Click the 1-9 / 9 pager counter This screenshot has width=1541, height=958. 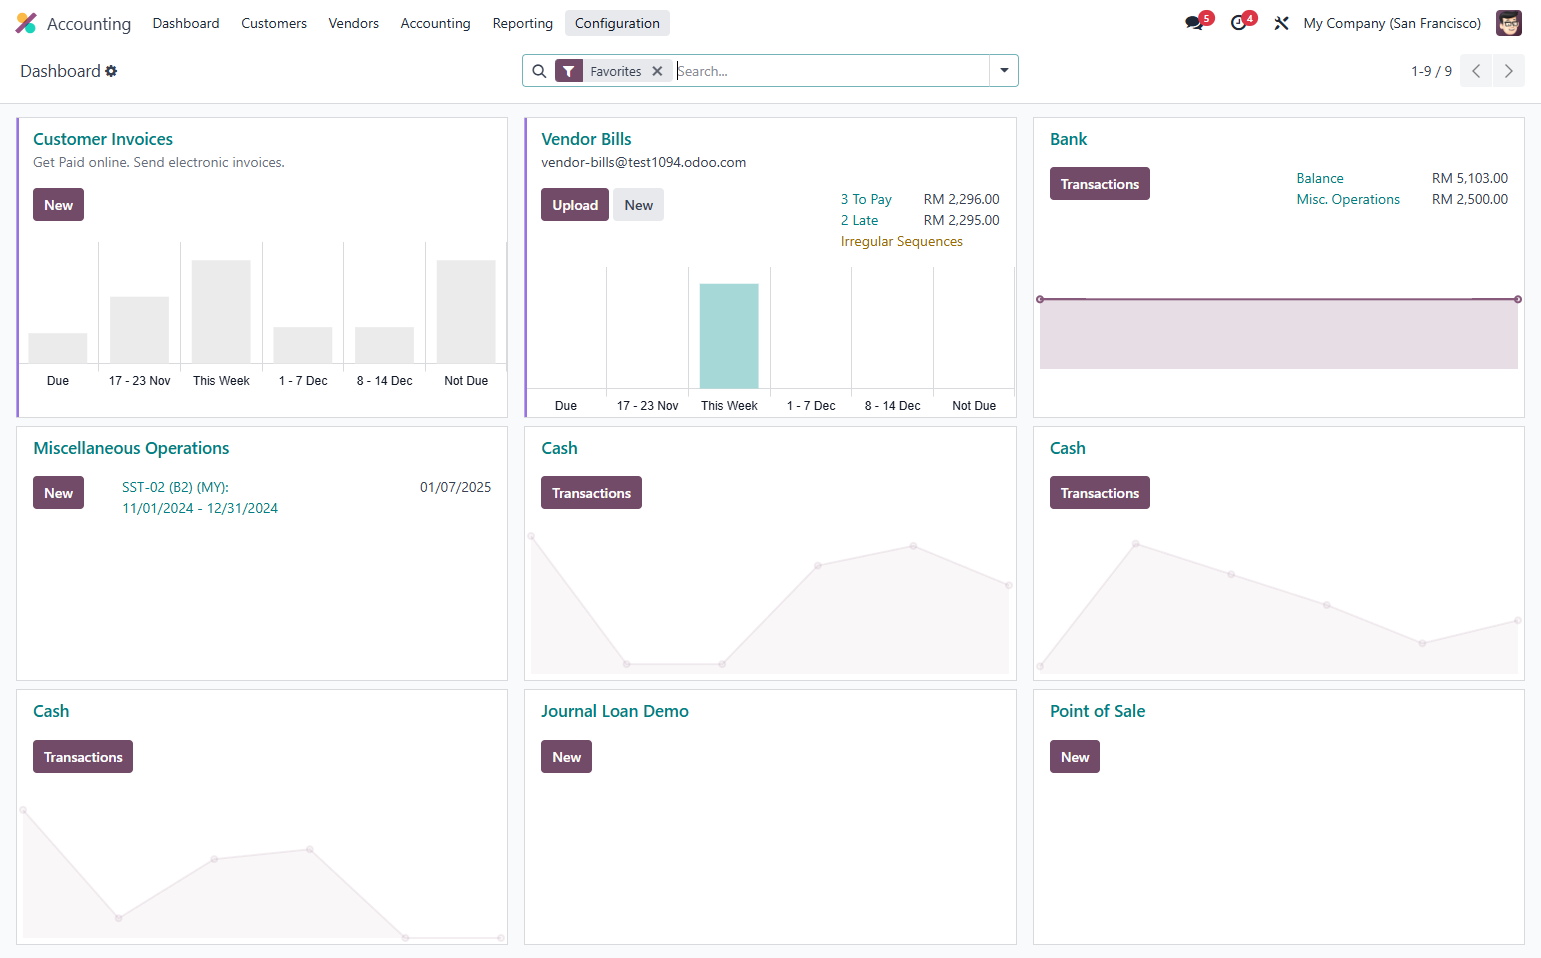(1431, 71)
